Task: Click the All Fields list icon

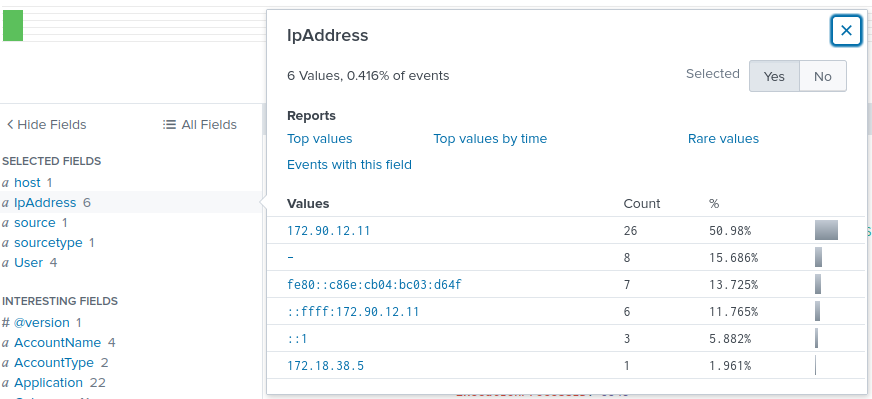Action: (169, 125)
